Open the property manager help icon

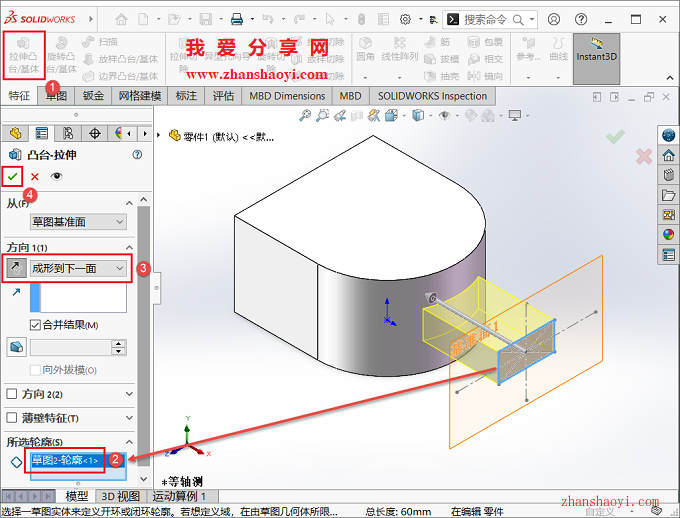click(x=137, y=155)
